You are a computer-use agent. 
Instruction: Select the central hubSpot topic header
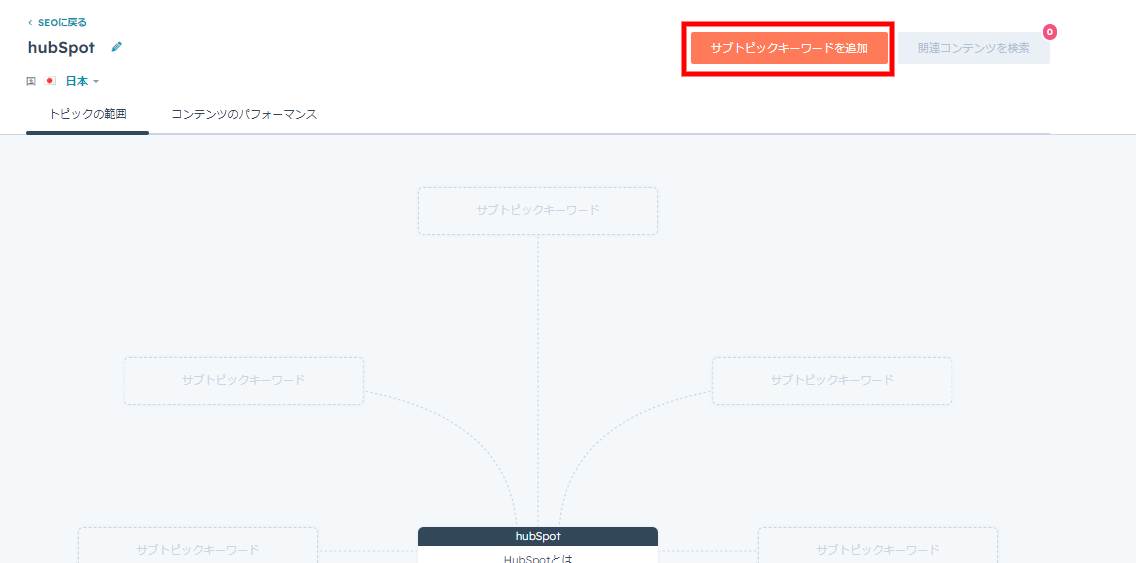pyautogui.click(x=538, y=536)
